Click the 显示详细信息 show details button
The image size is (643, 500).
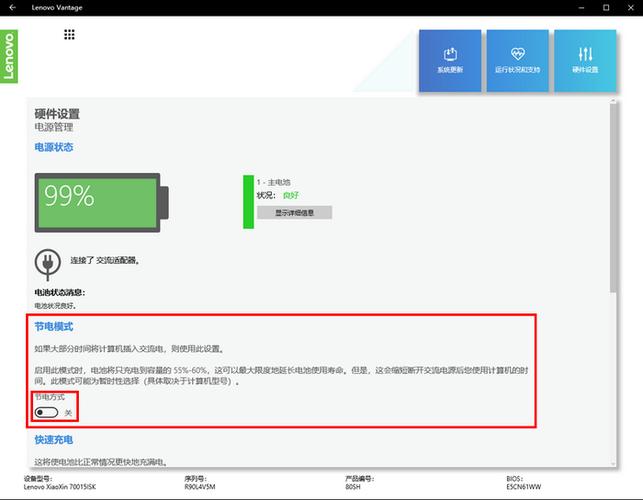pos(294,212)
